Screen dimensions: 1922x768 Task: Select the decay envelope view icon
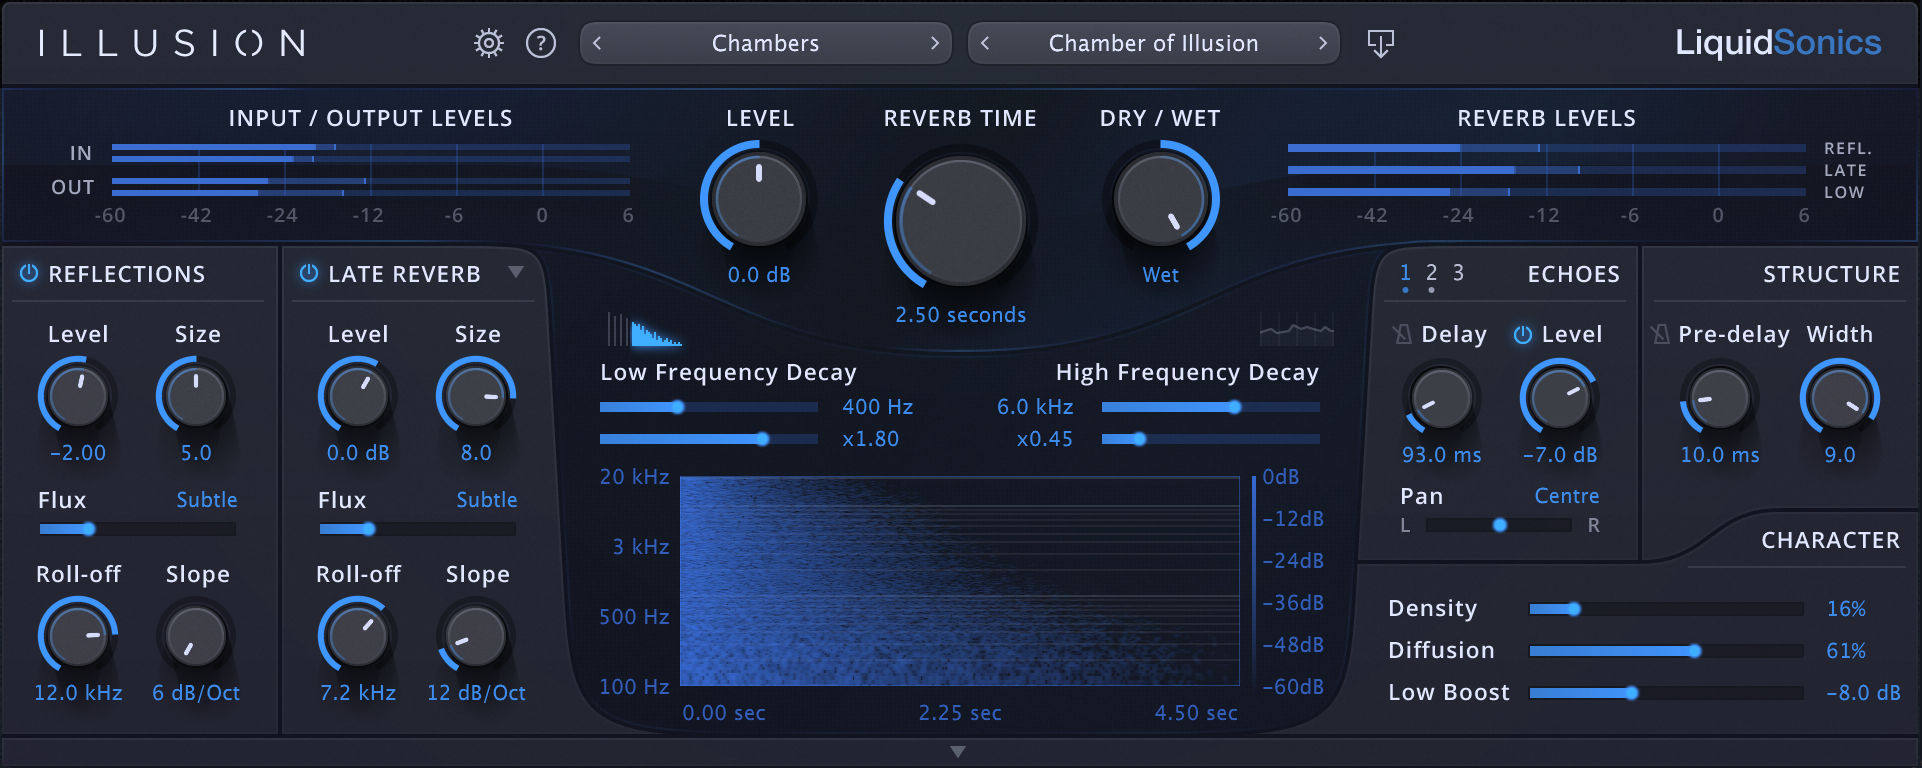click(644, 330)
